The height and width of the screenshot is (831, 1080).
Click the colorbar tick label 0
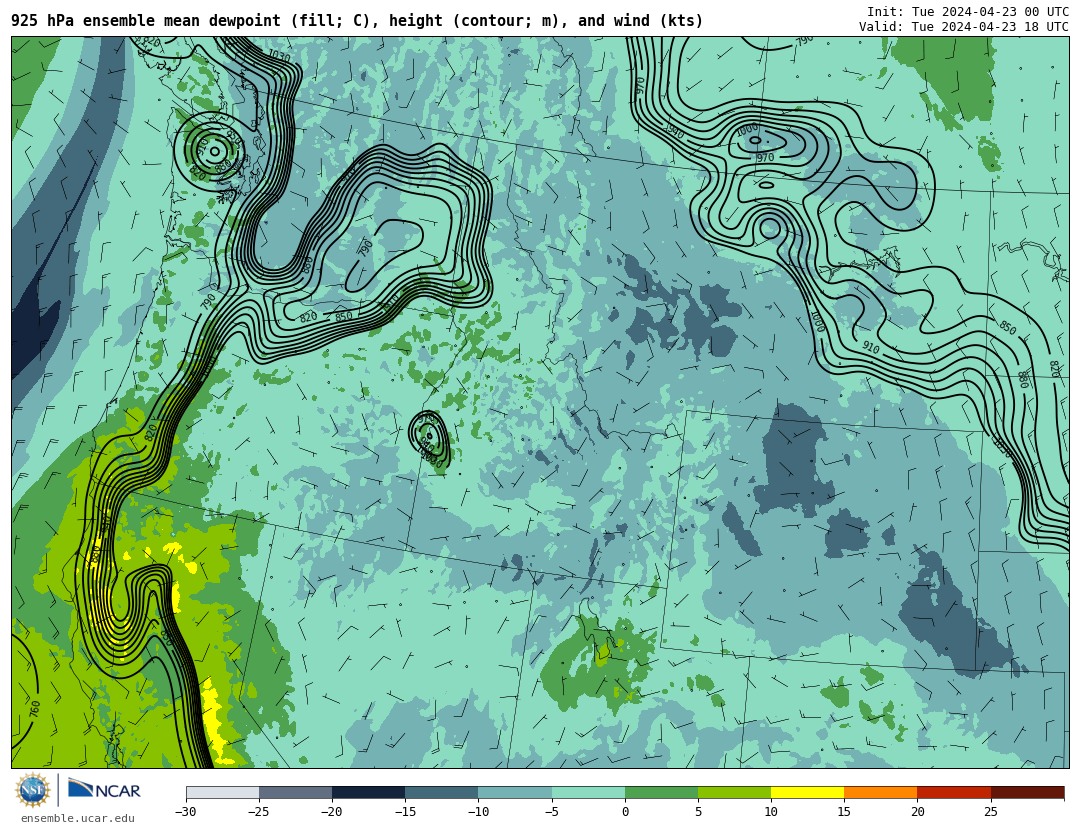click(x=625, y=812)
